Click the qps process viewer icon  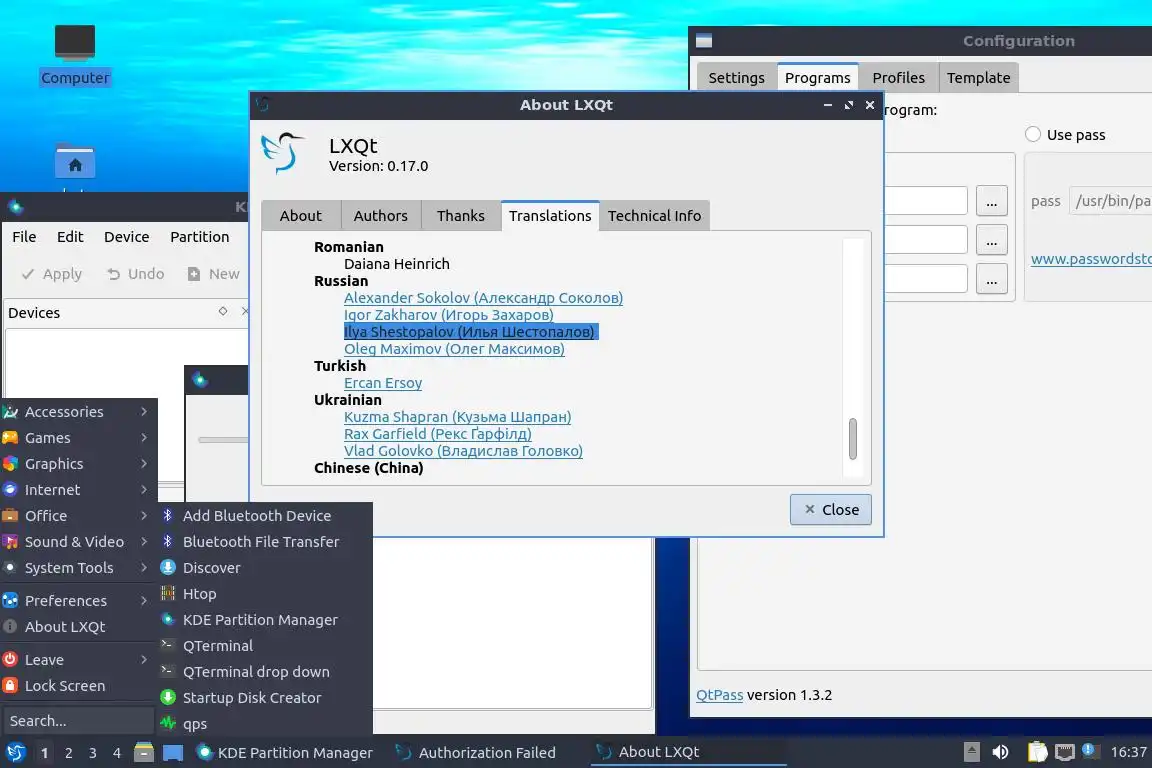click(168, 723)
